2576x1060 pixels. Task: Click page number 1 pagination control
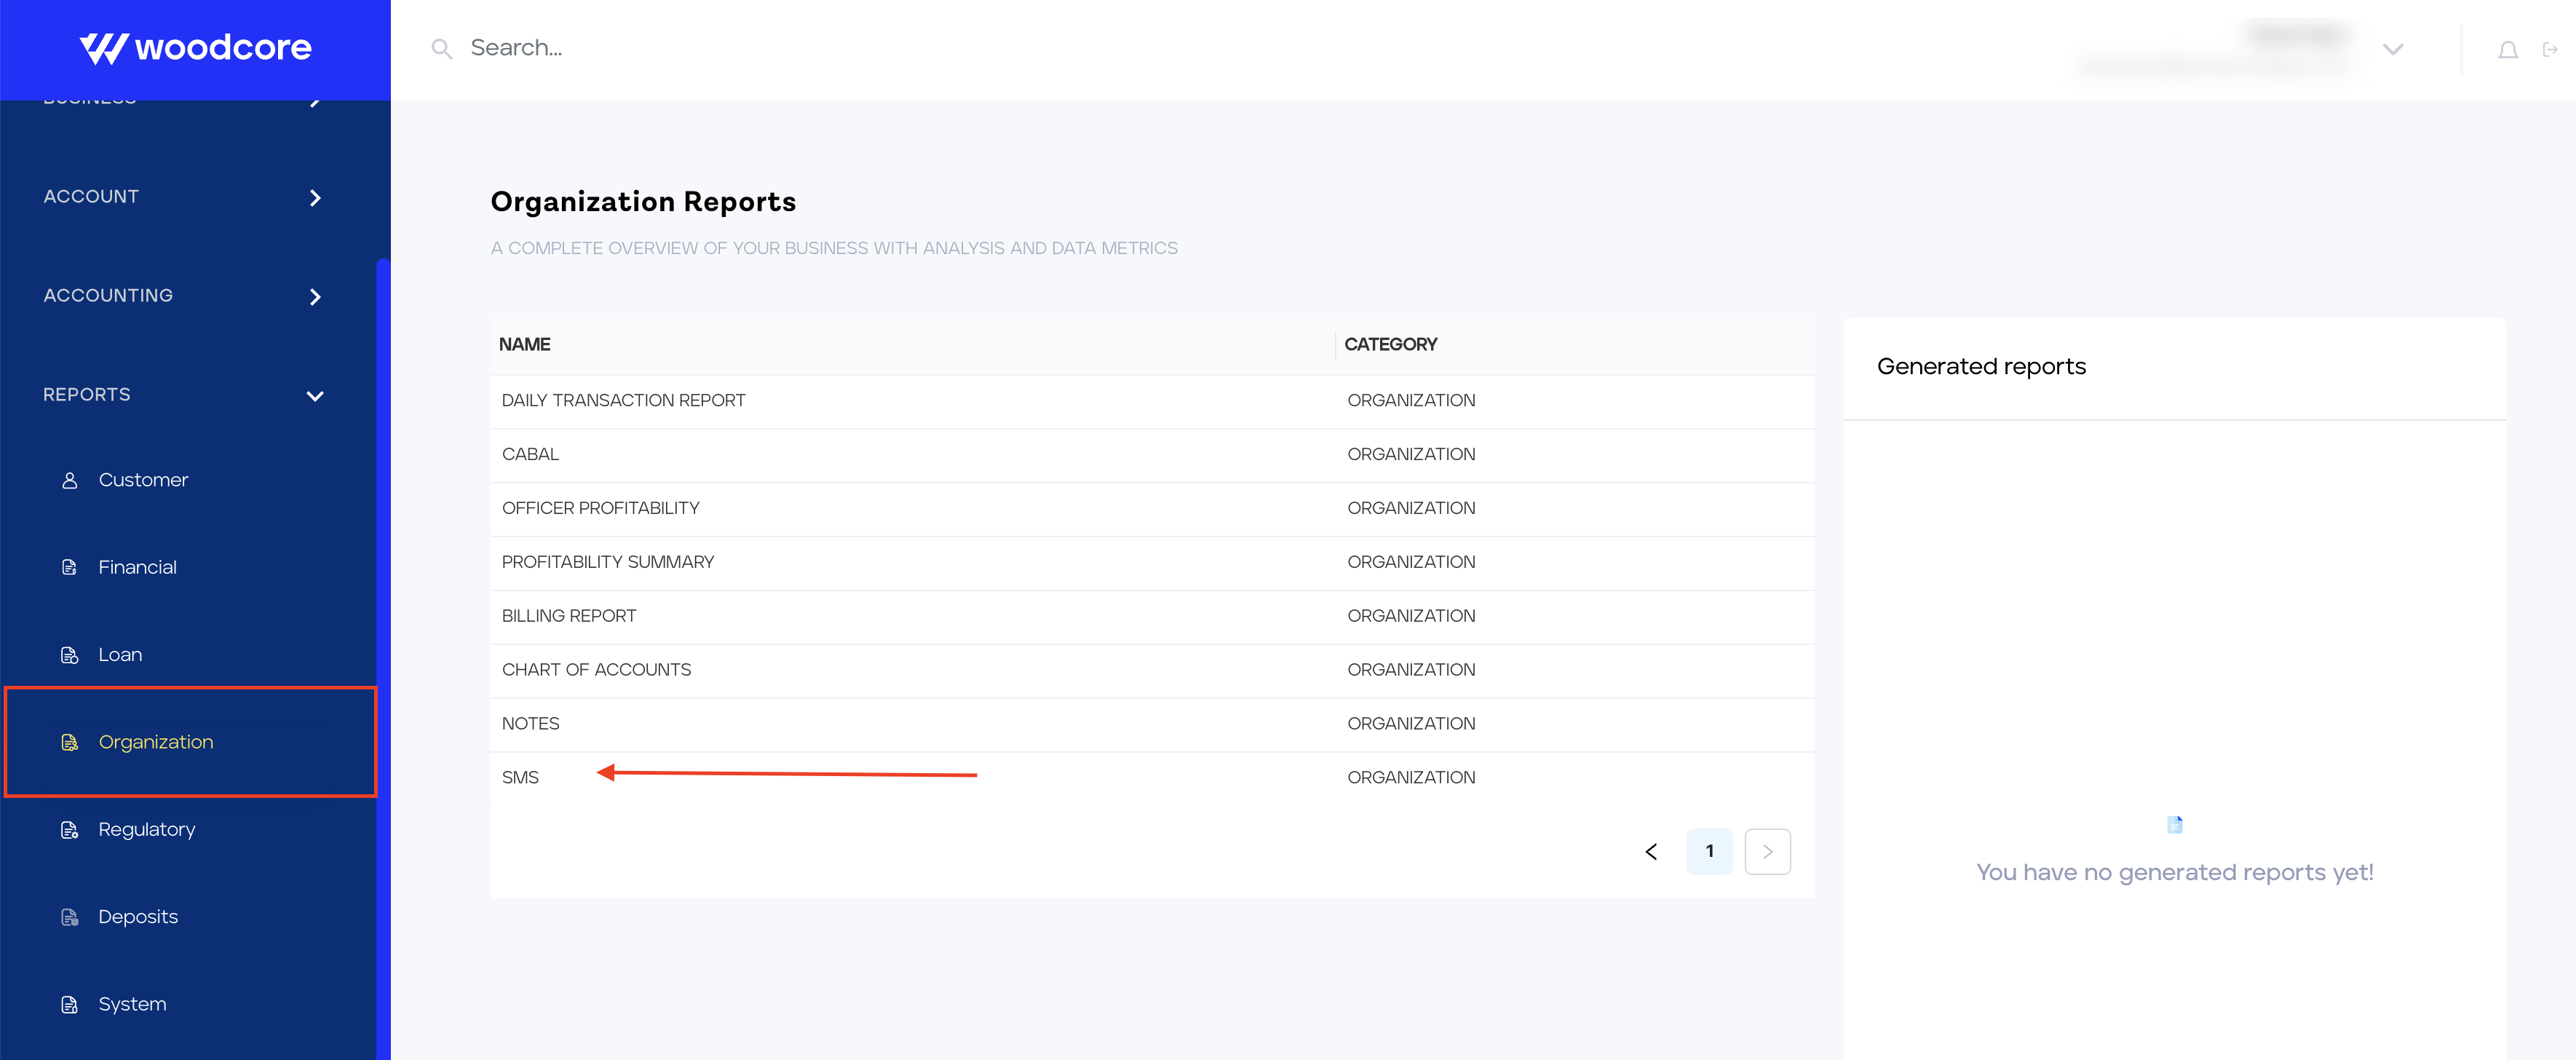1711,851
